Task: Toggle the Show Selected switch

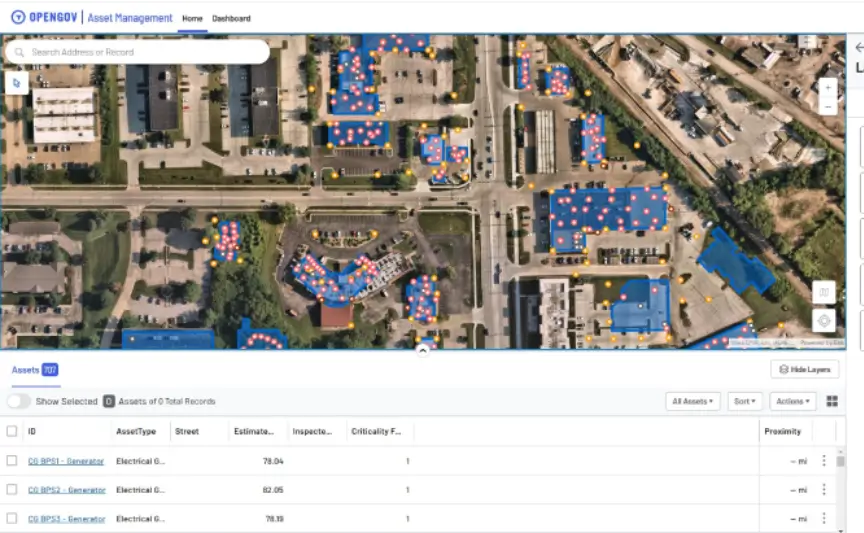Action: (18, 401)
